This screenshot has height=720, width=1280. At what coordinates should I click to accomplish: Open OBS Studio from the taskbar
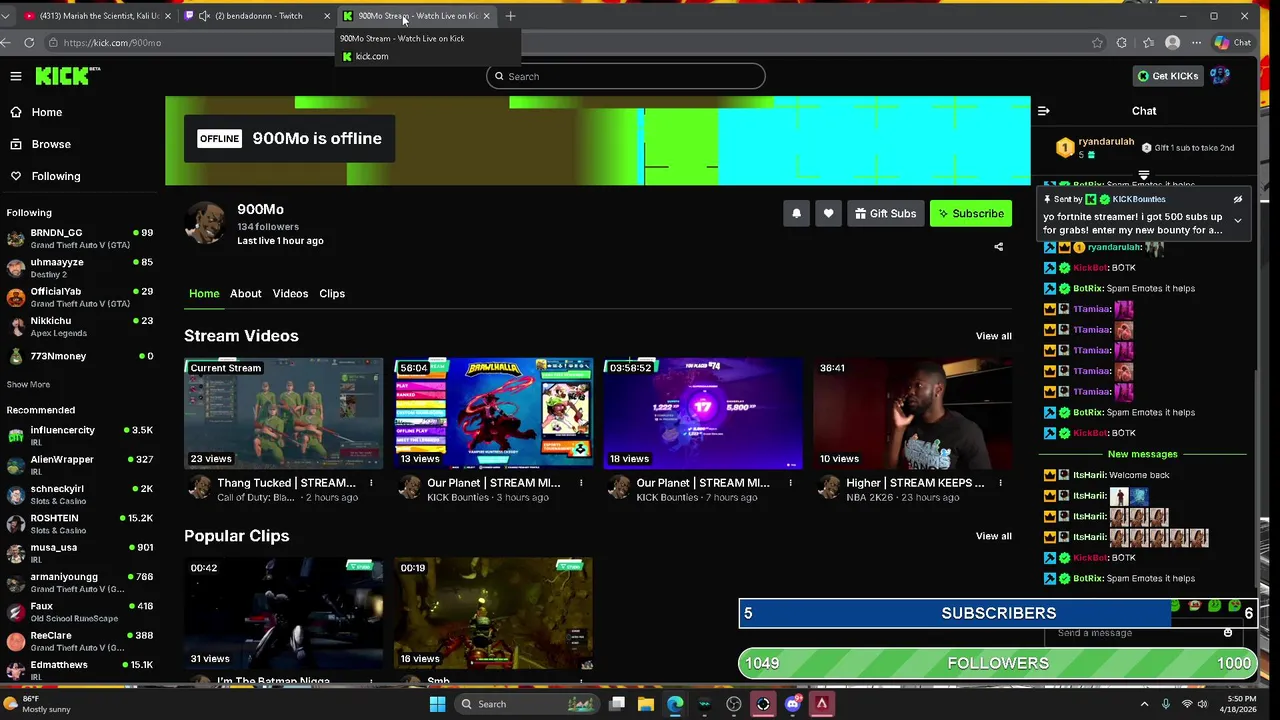(734, 704)
